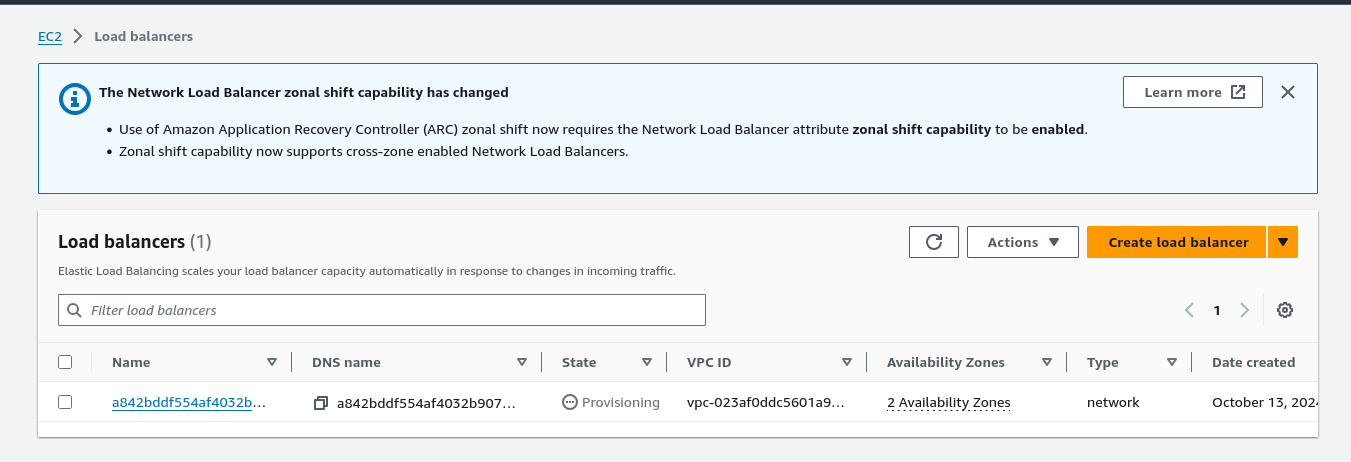Open the Actions dropdown menu
1351x462 pixels.
(1022, 242)
